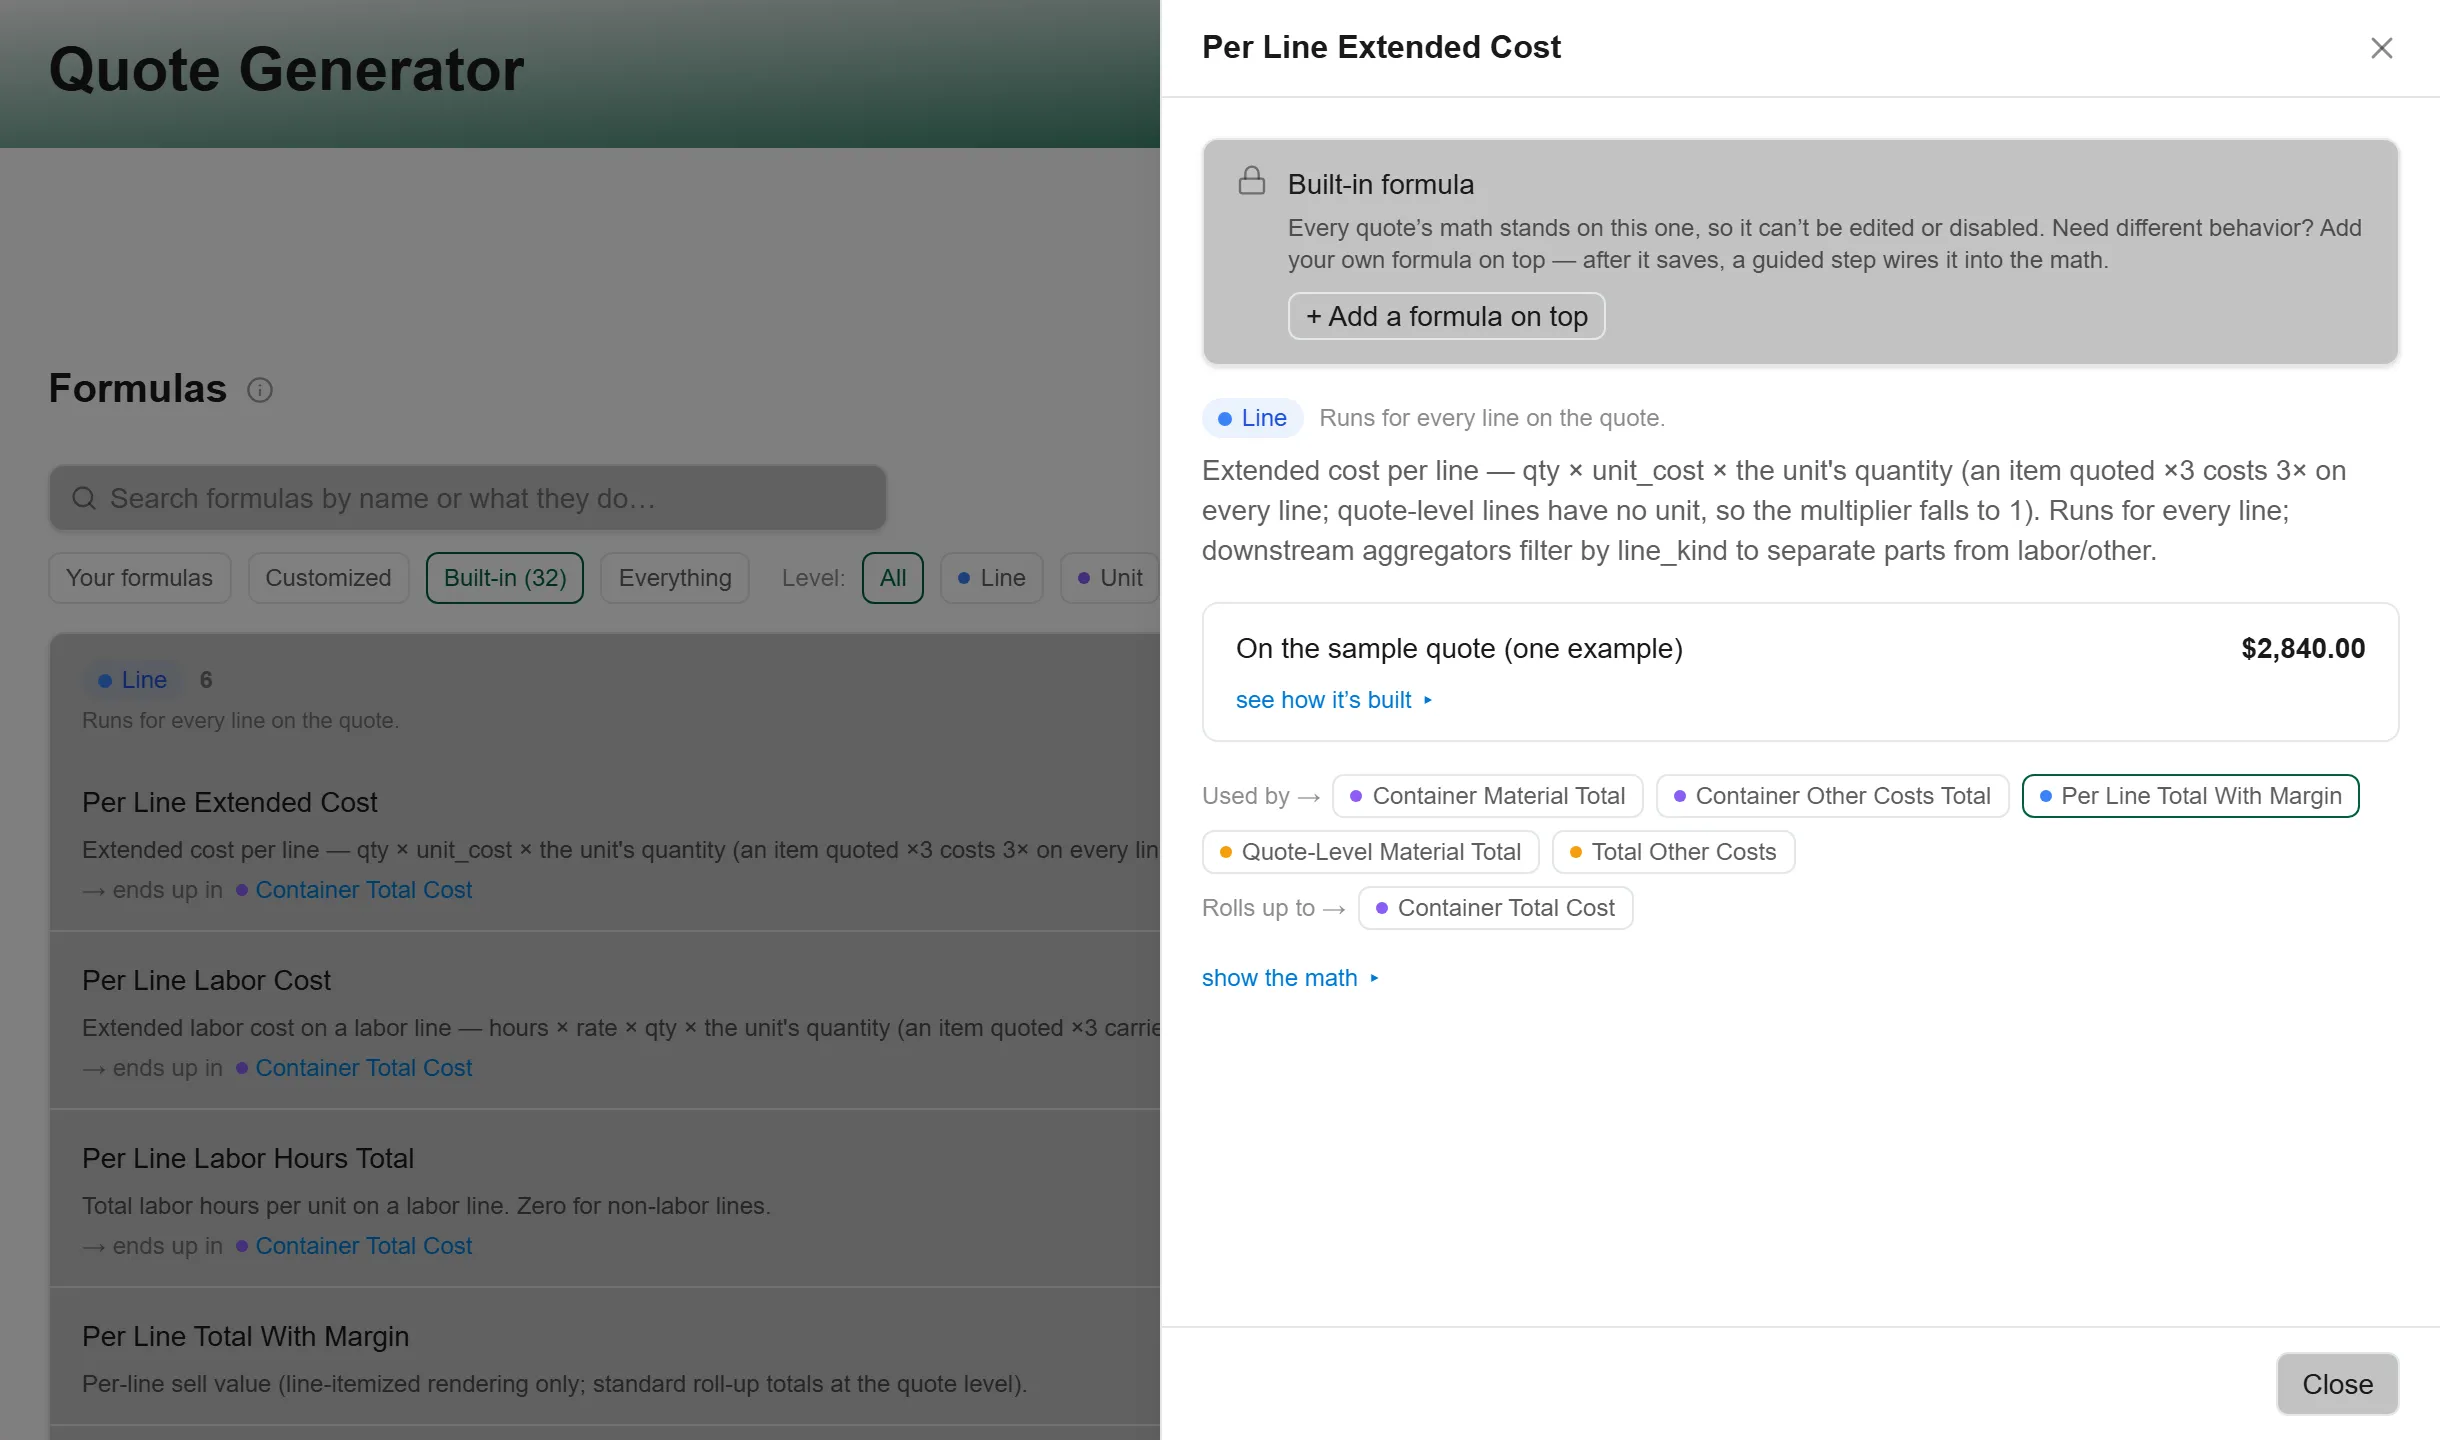Click Add a formula on top

(x=1446, y=316)
